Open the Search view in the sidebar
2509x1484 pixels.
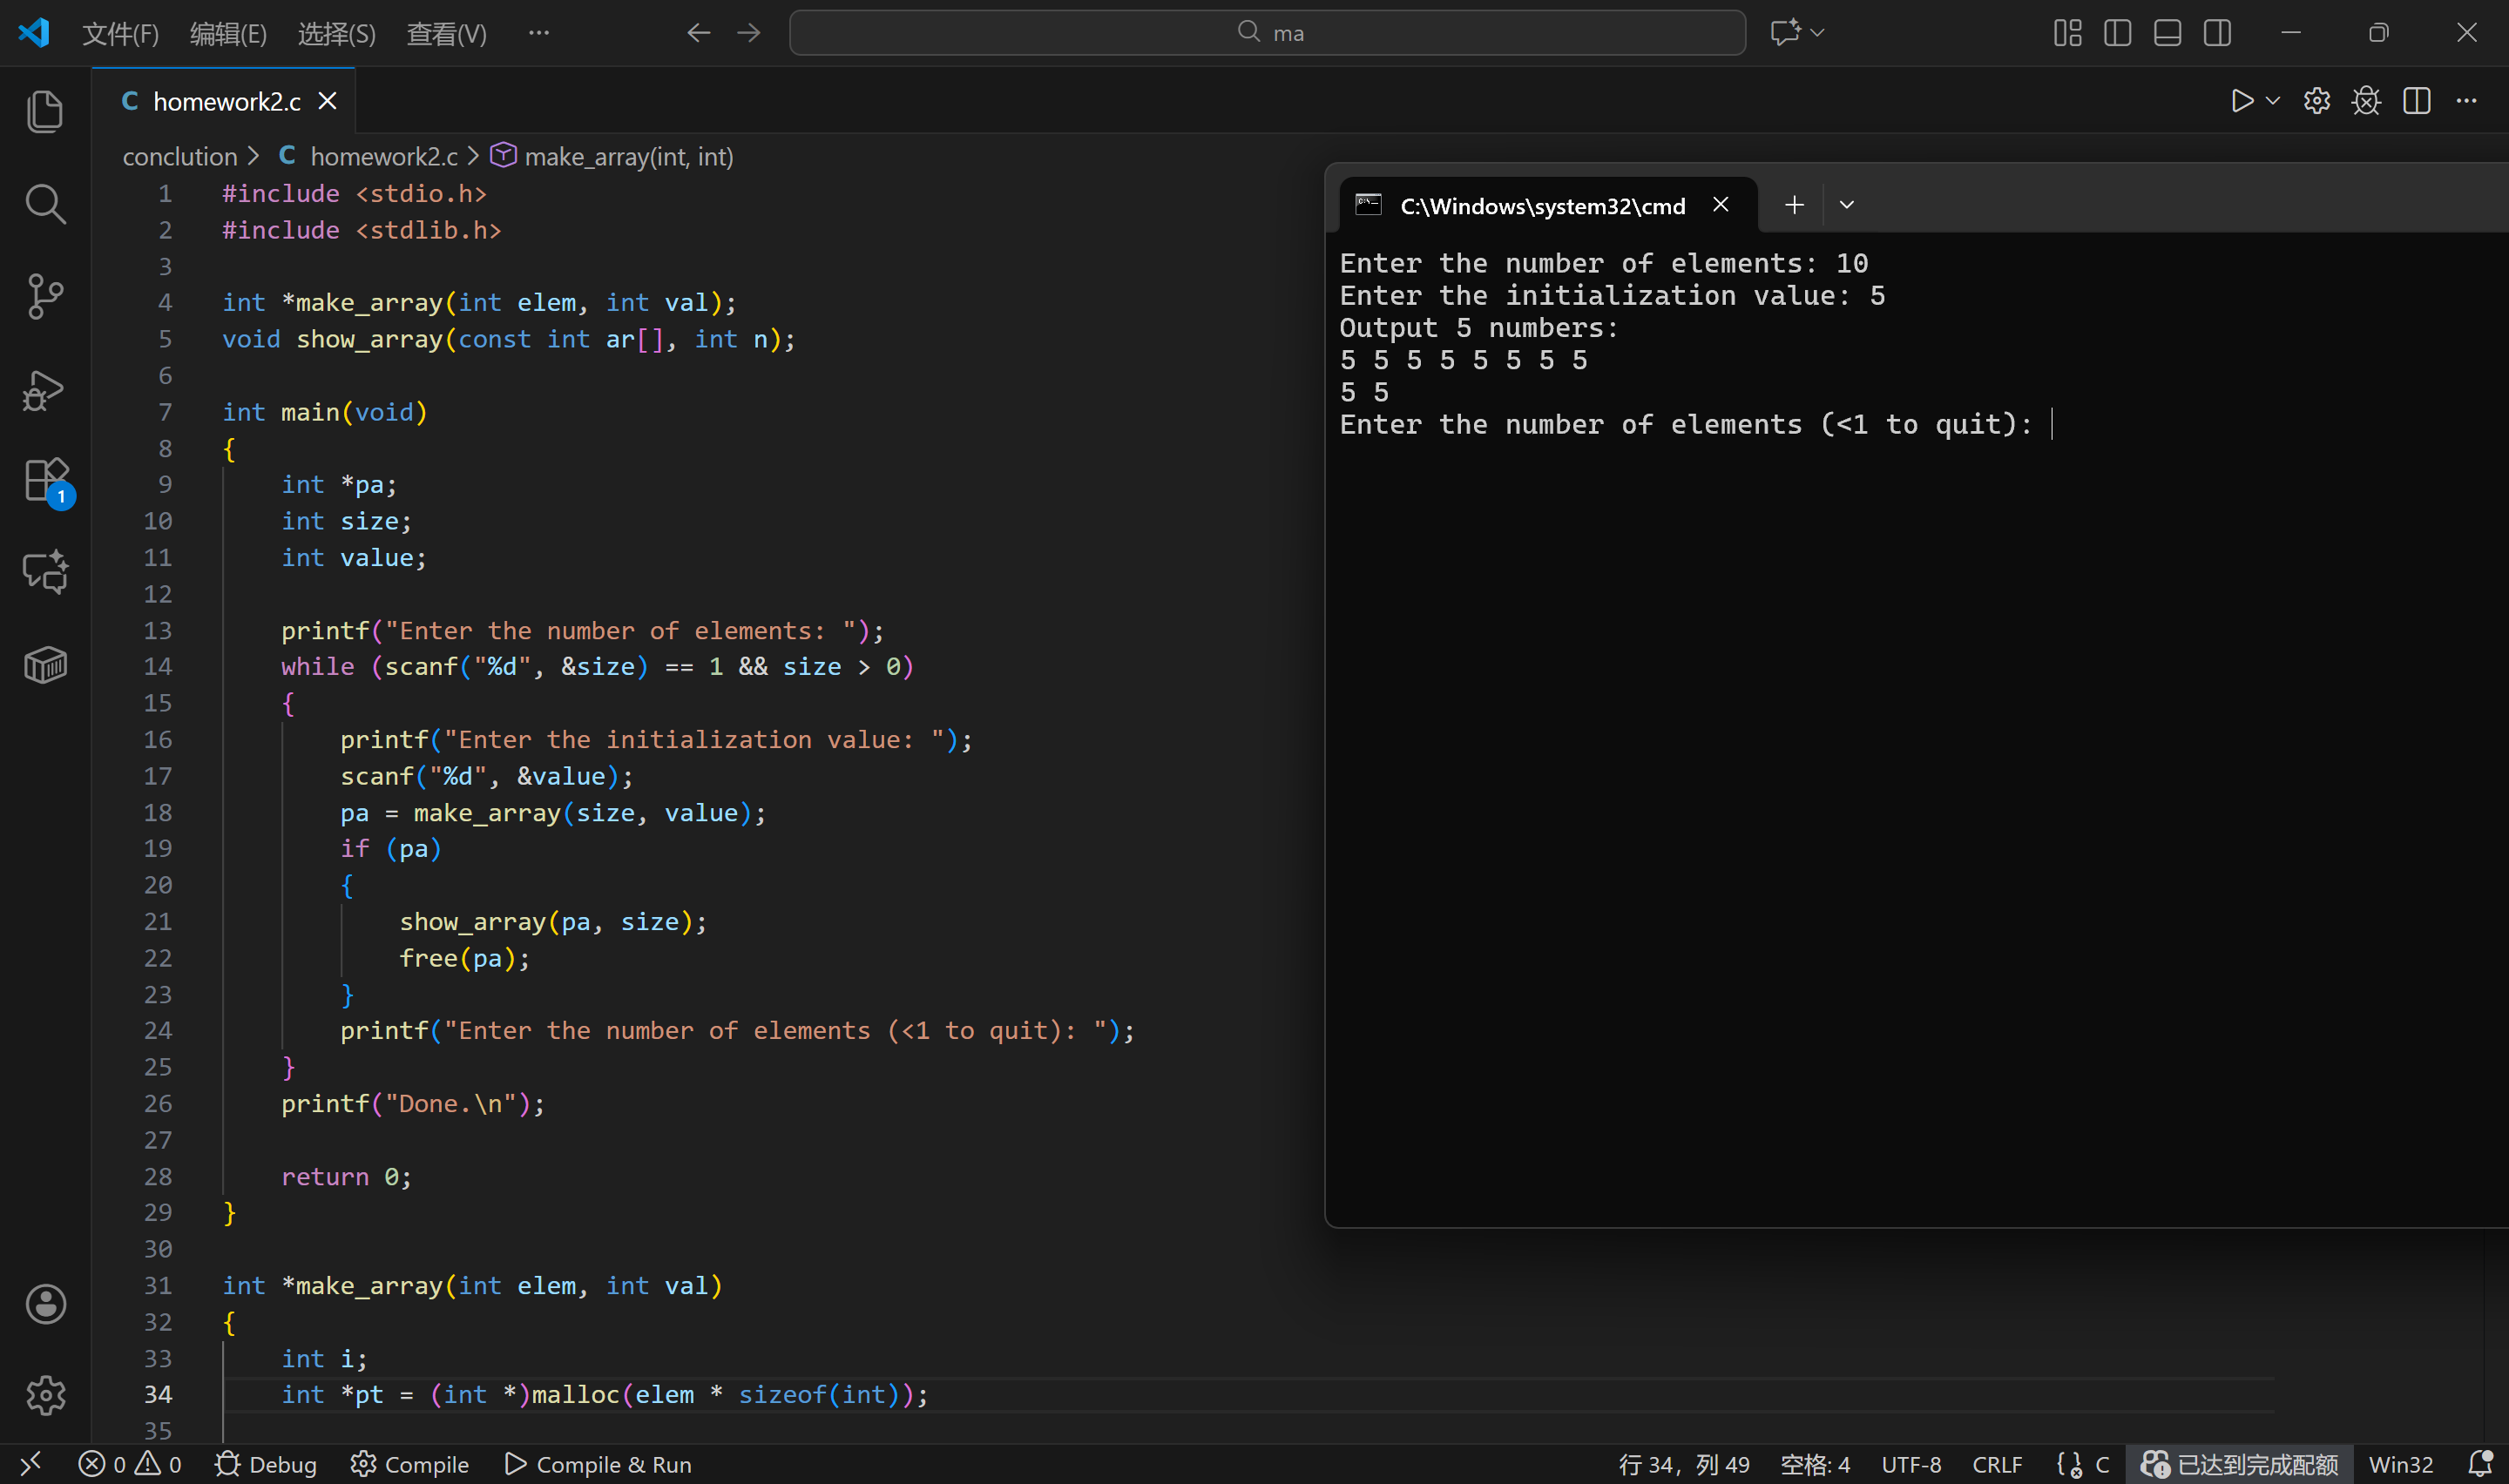pyautogui.click(x=45, y=204)
